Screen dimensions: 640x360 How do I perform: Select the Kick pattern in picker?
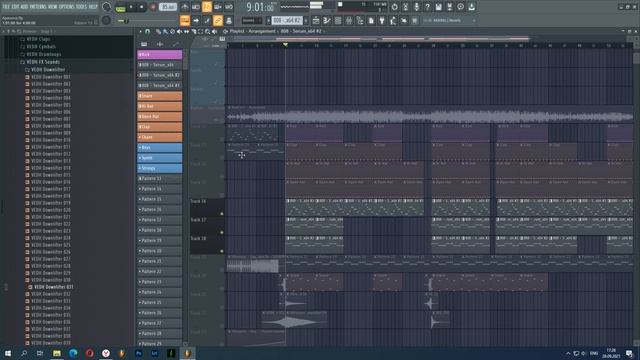(160, 54)
